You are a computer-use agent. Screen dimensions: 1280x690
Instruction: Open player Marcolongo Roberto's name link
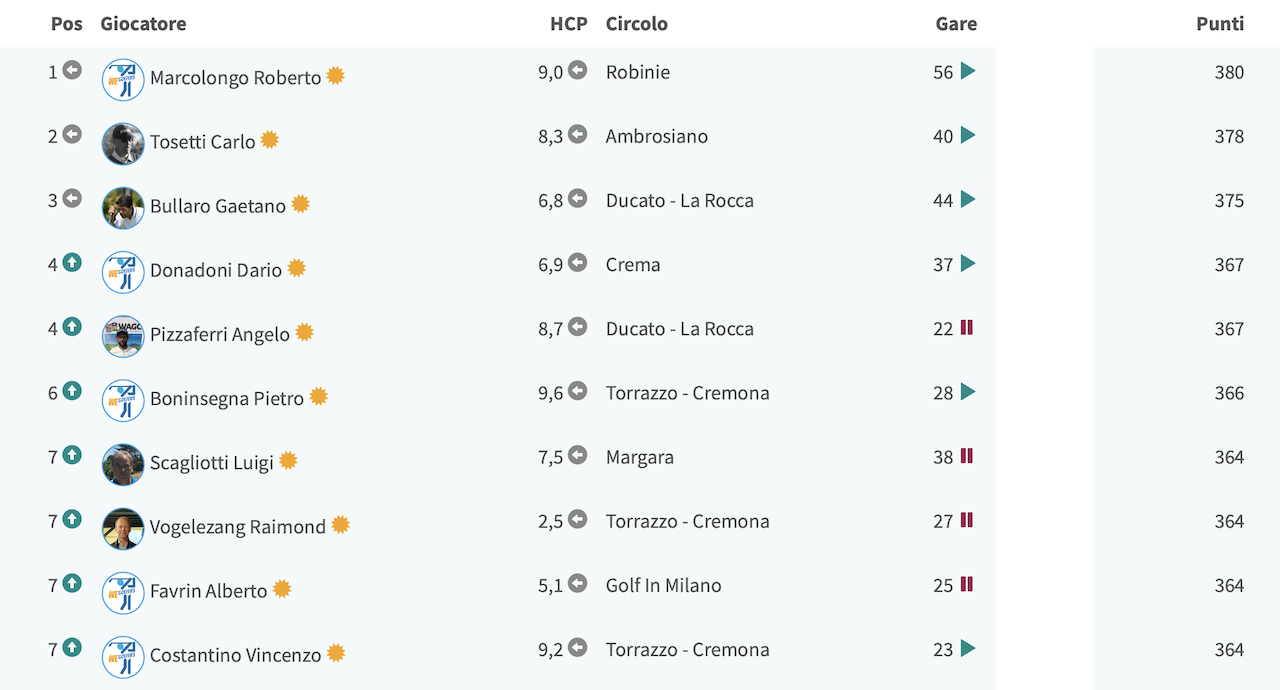(x=236, y=78)
